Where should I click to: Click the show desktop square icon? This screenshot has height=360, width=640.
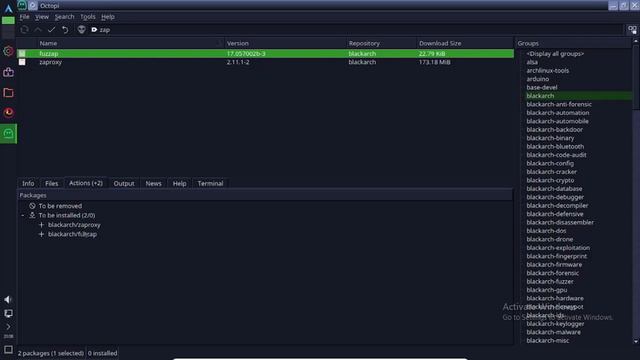pos(8,350)
